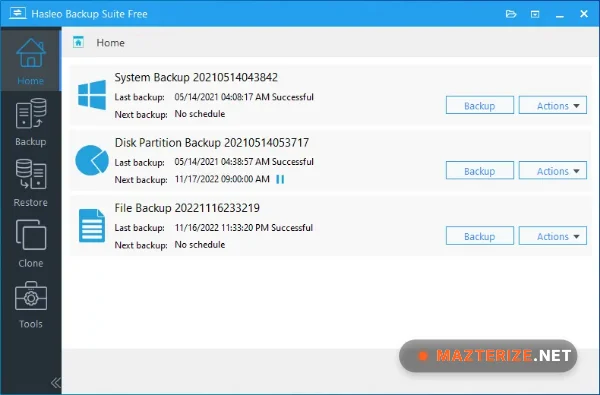Select Disk Partition Backup 20210514053717 title
The height and width of the screenshot is (395, 600).
click(x=212, y=143)
